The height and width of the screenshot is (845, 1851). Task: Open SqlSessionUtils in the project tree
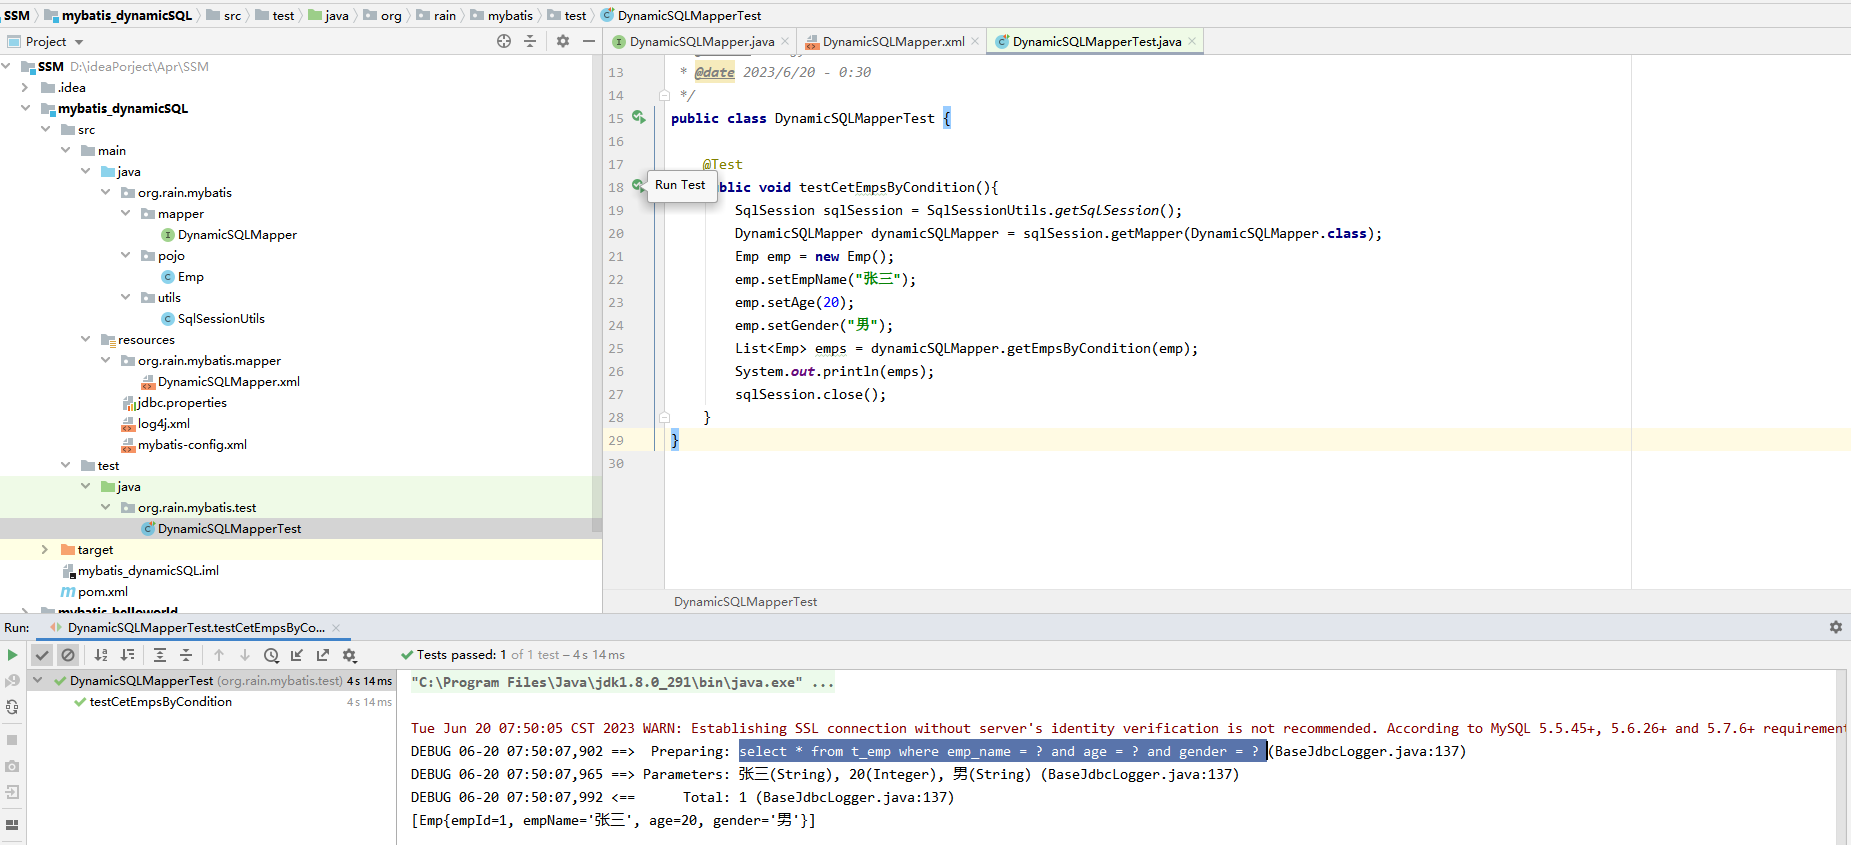click(x=221, y=318)
